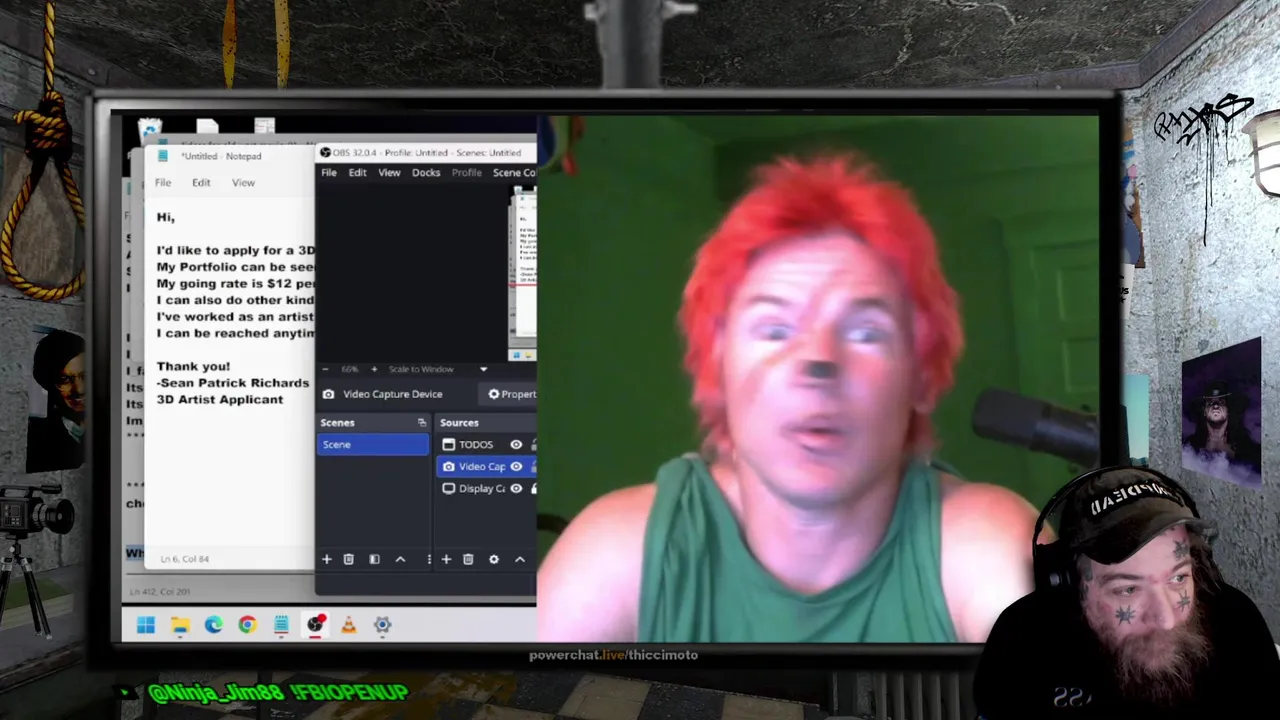Pop out the Scenes dock with its float icon
This screenshot has width=1280, height=720.
click(x=421, y=423)
